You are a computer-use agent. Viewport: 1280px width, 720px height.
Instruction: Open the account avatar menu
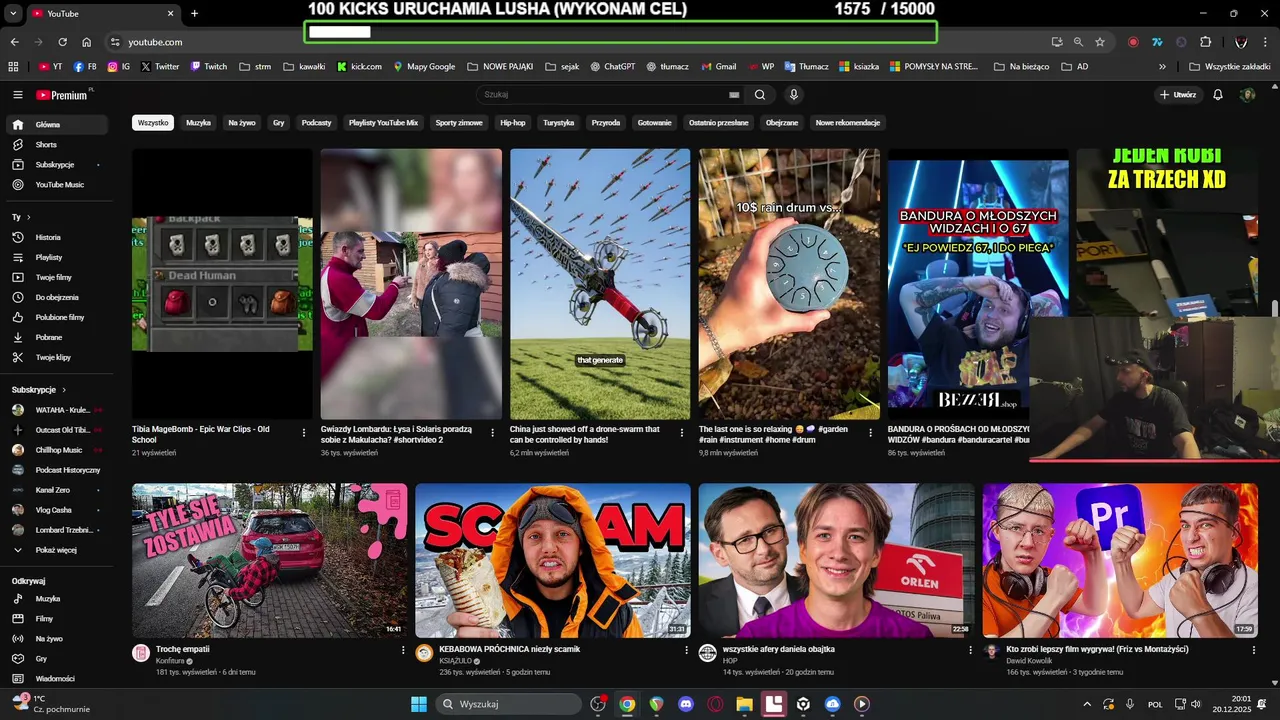click(x=1247, y=95)
